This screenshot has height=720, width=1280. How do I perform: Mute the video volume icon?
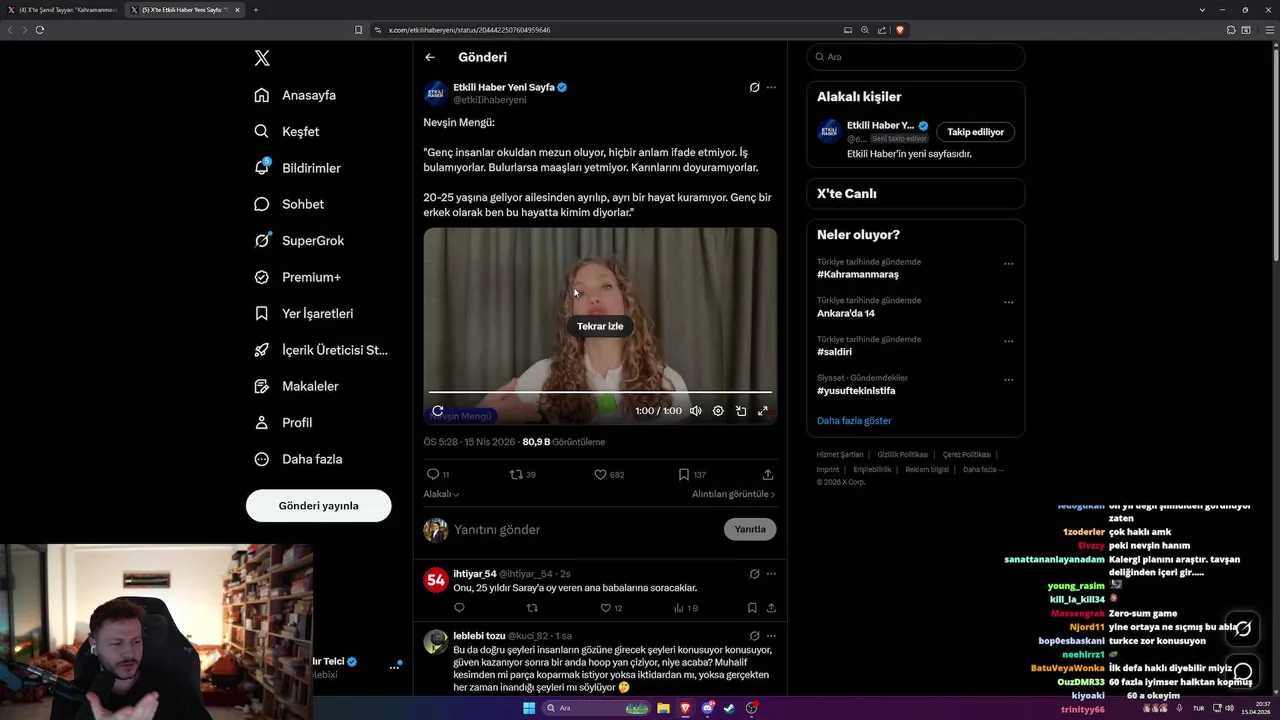[695, 411]
